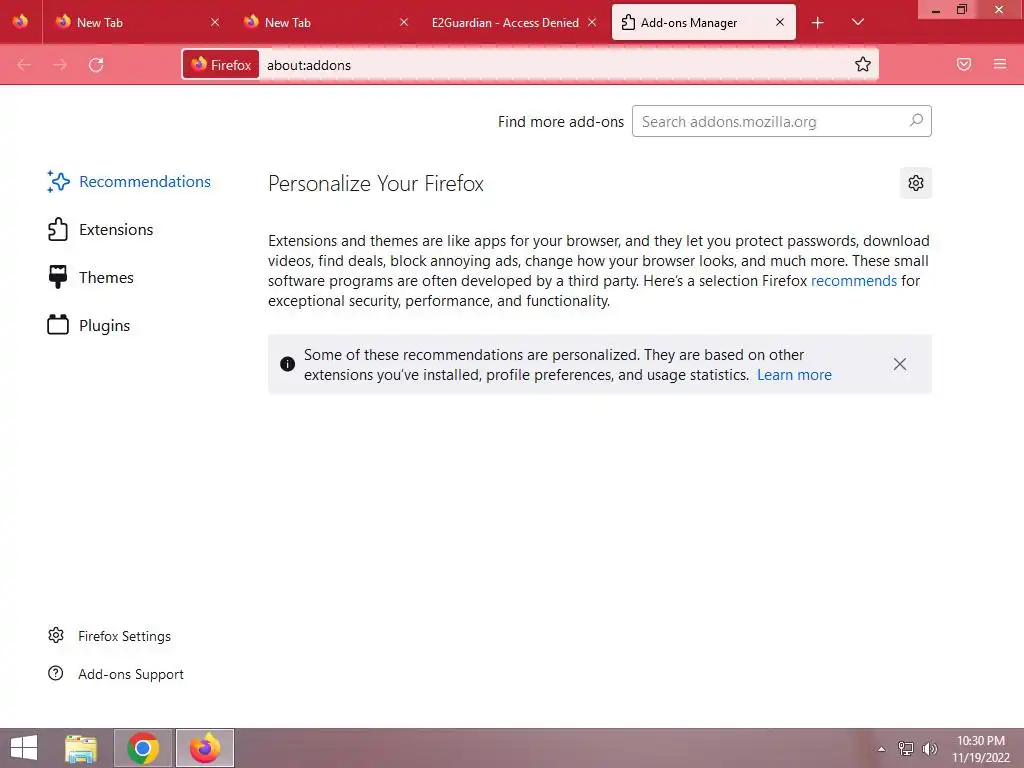1024x768 pixels.
Task: Close the Add-ons Manager tab
Action: click(780, 22)
